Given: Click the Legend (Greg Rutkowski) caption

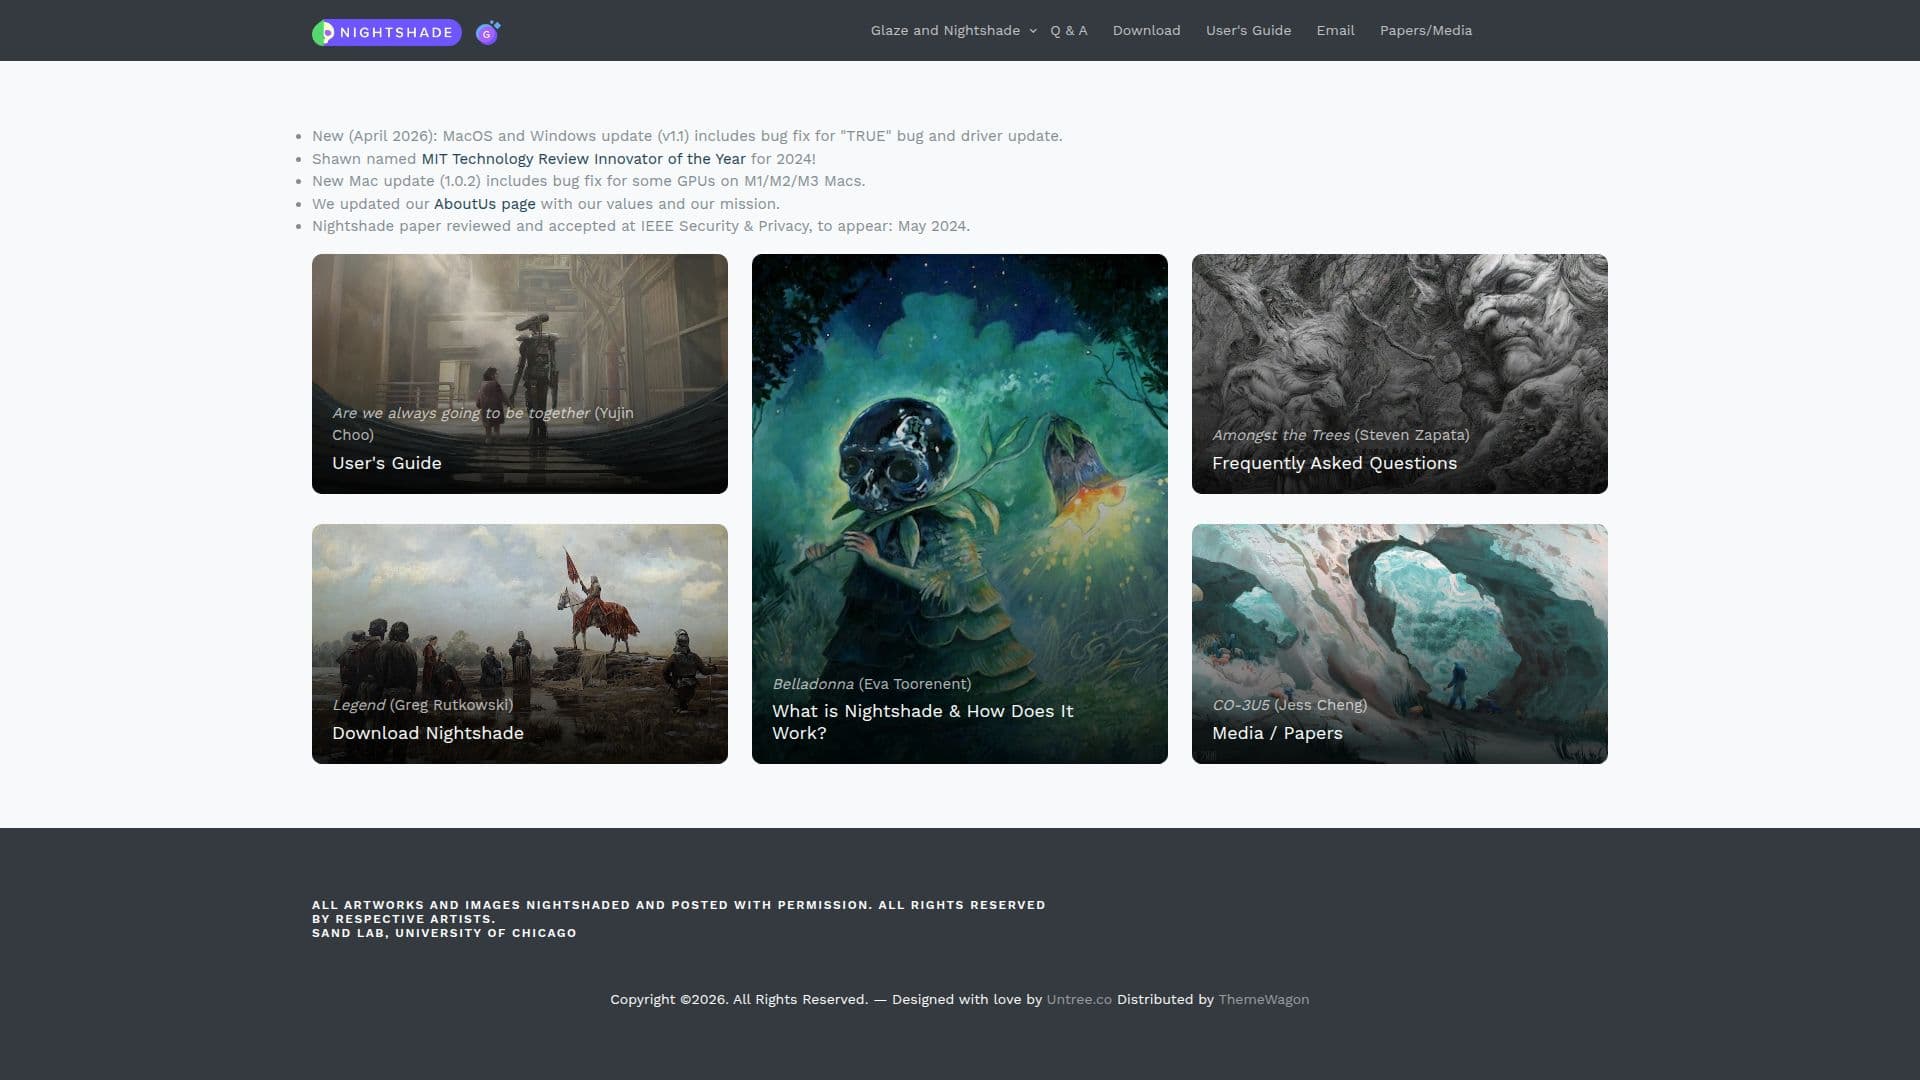Looking at the screenshot, I should pos(422,705).
